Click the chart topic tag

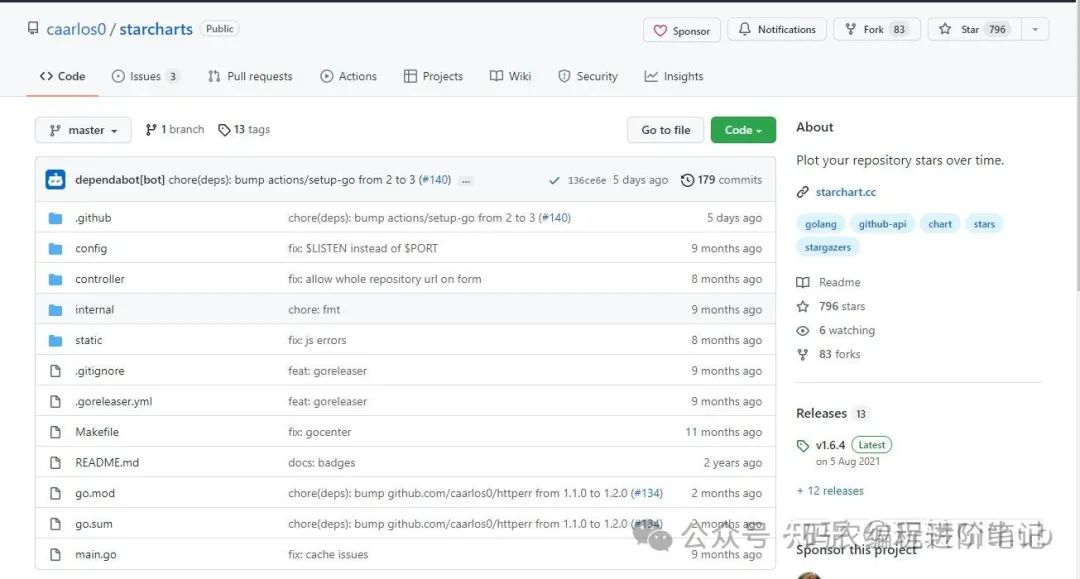(x=939, y=224)
